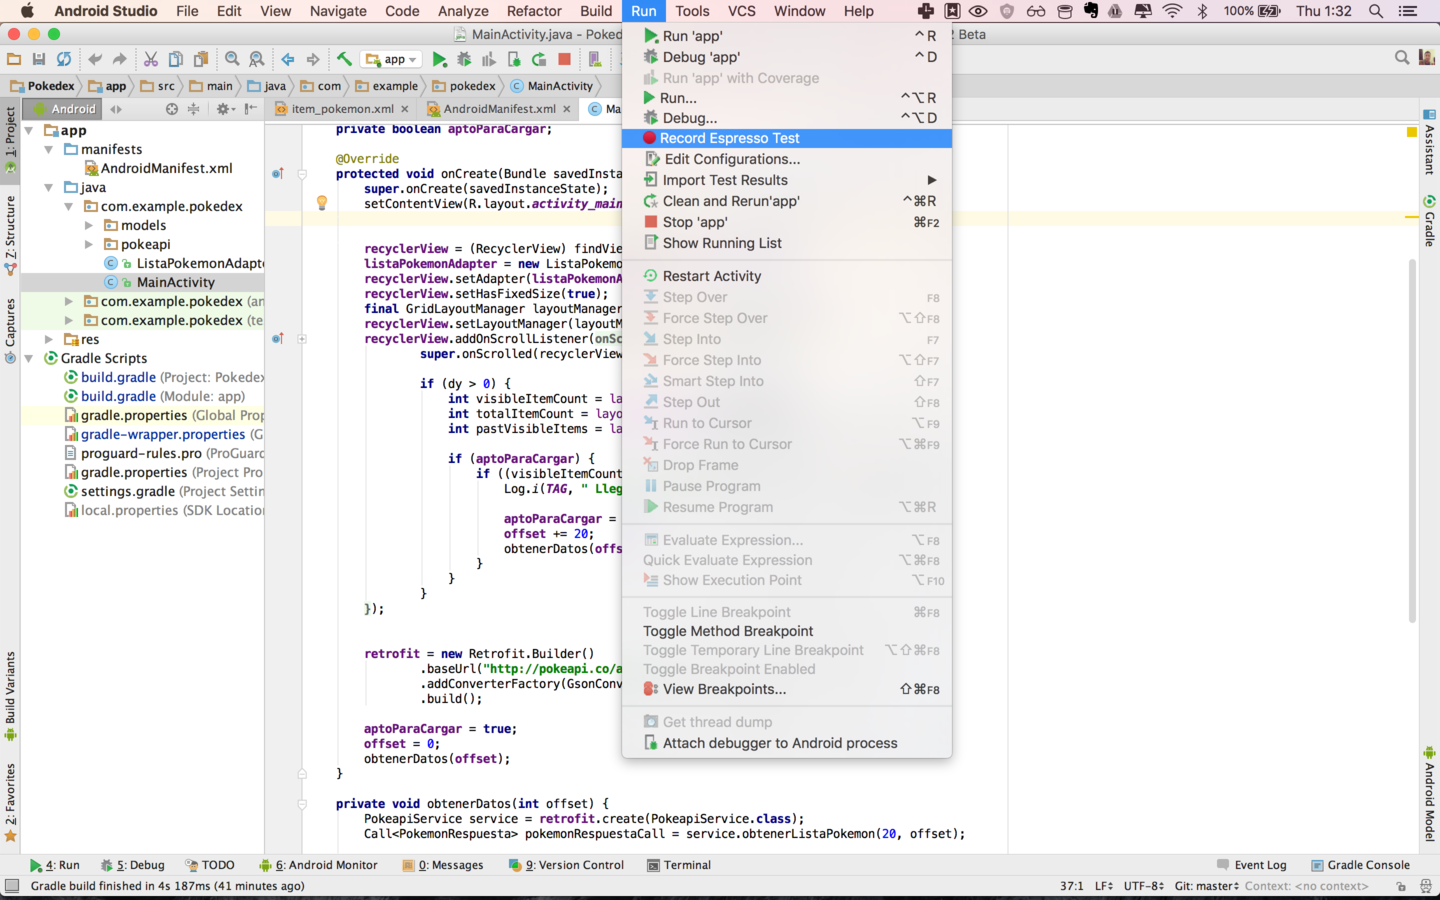Choose Edit Configurations from the Run menu

pos(787,159)
